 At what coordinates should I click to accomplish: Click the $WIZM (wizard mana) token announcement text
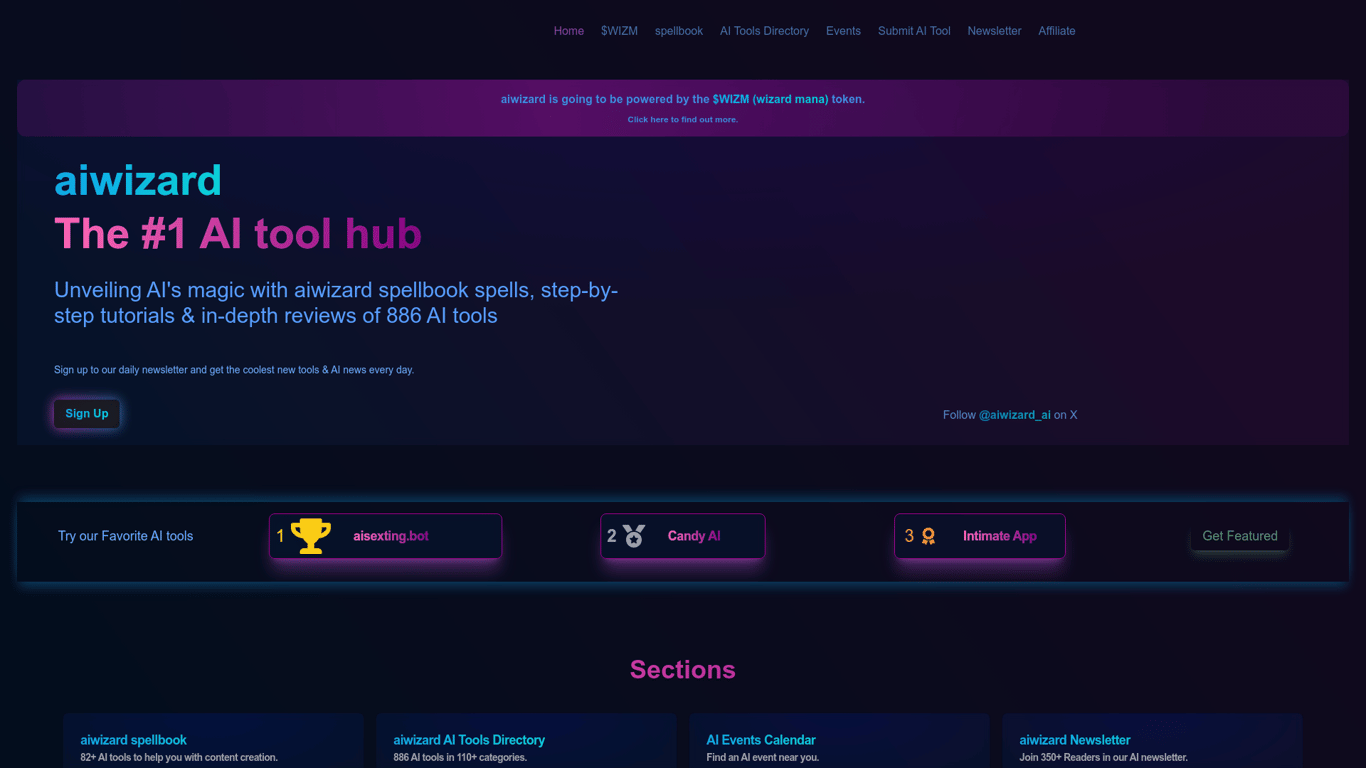pos(683,99)
